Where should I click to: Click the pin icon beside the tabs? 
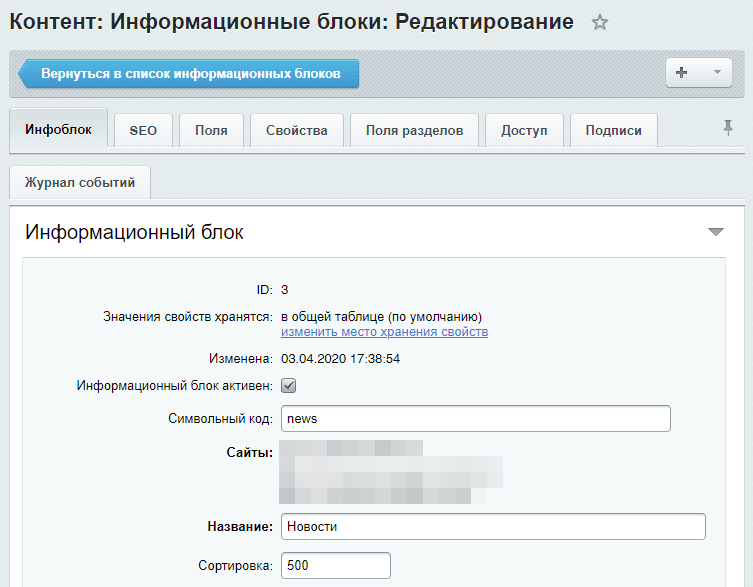click(x=728, y=127)
